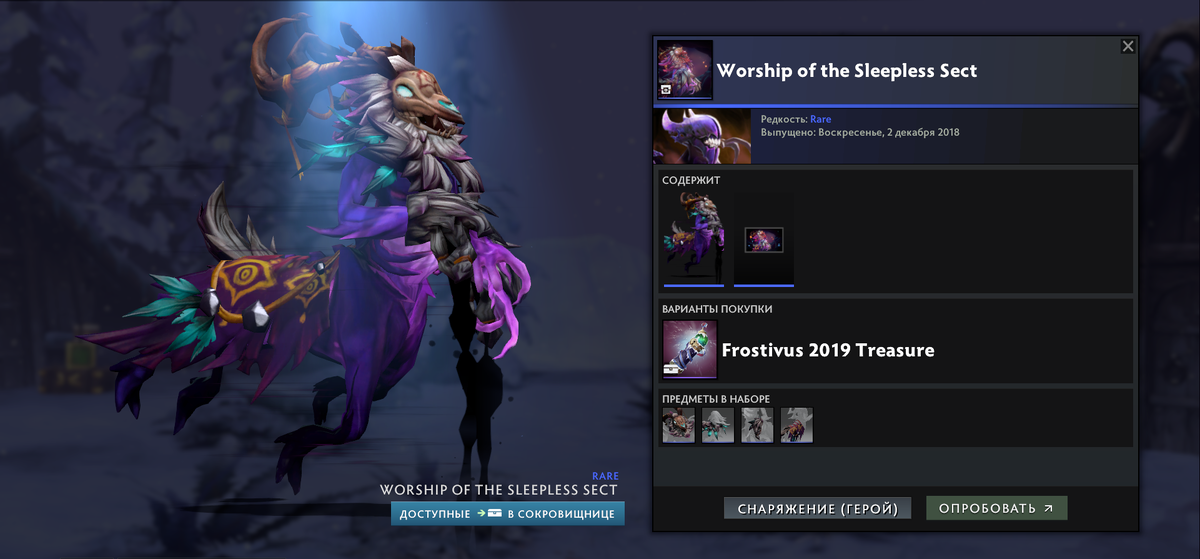Click the Опробовать button

click(996, 508)
